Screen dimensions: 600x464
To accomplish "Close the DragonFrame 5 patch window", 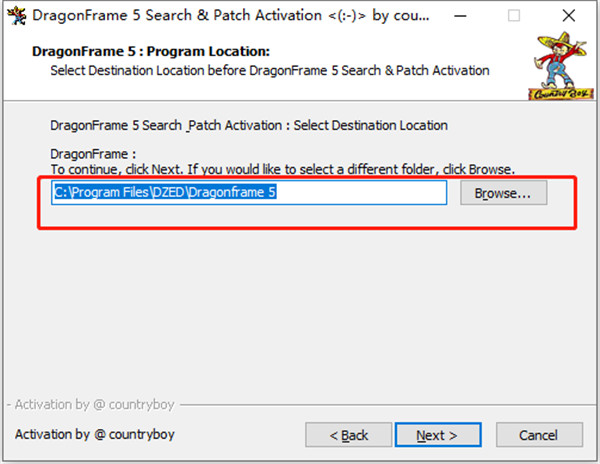I will click(569, 16).
